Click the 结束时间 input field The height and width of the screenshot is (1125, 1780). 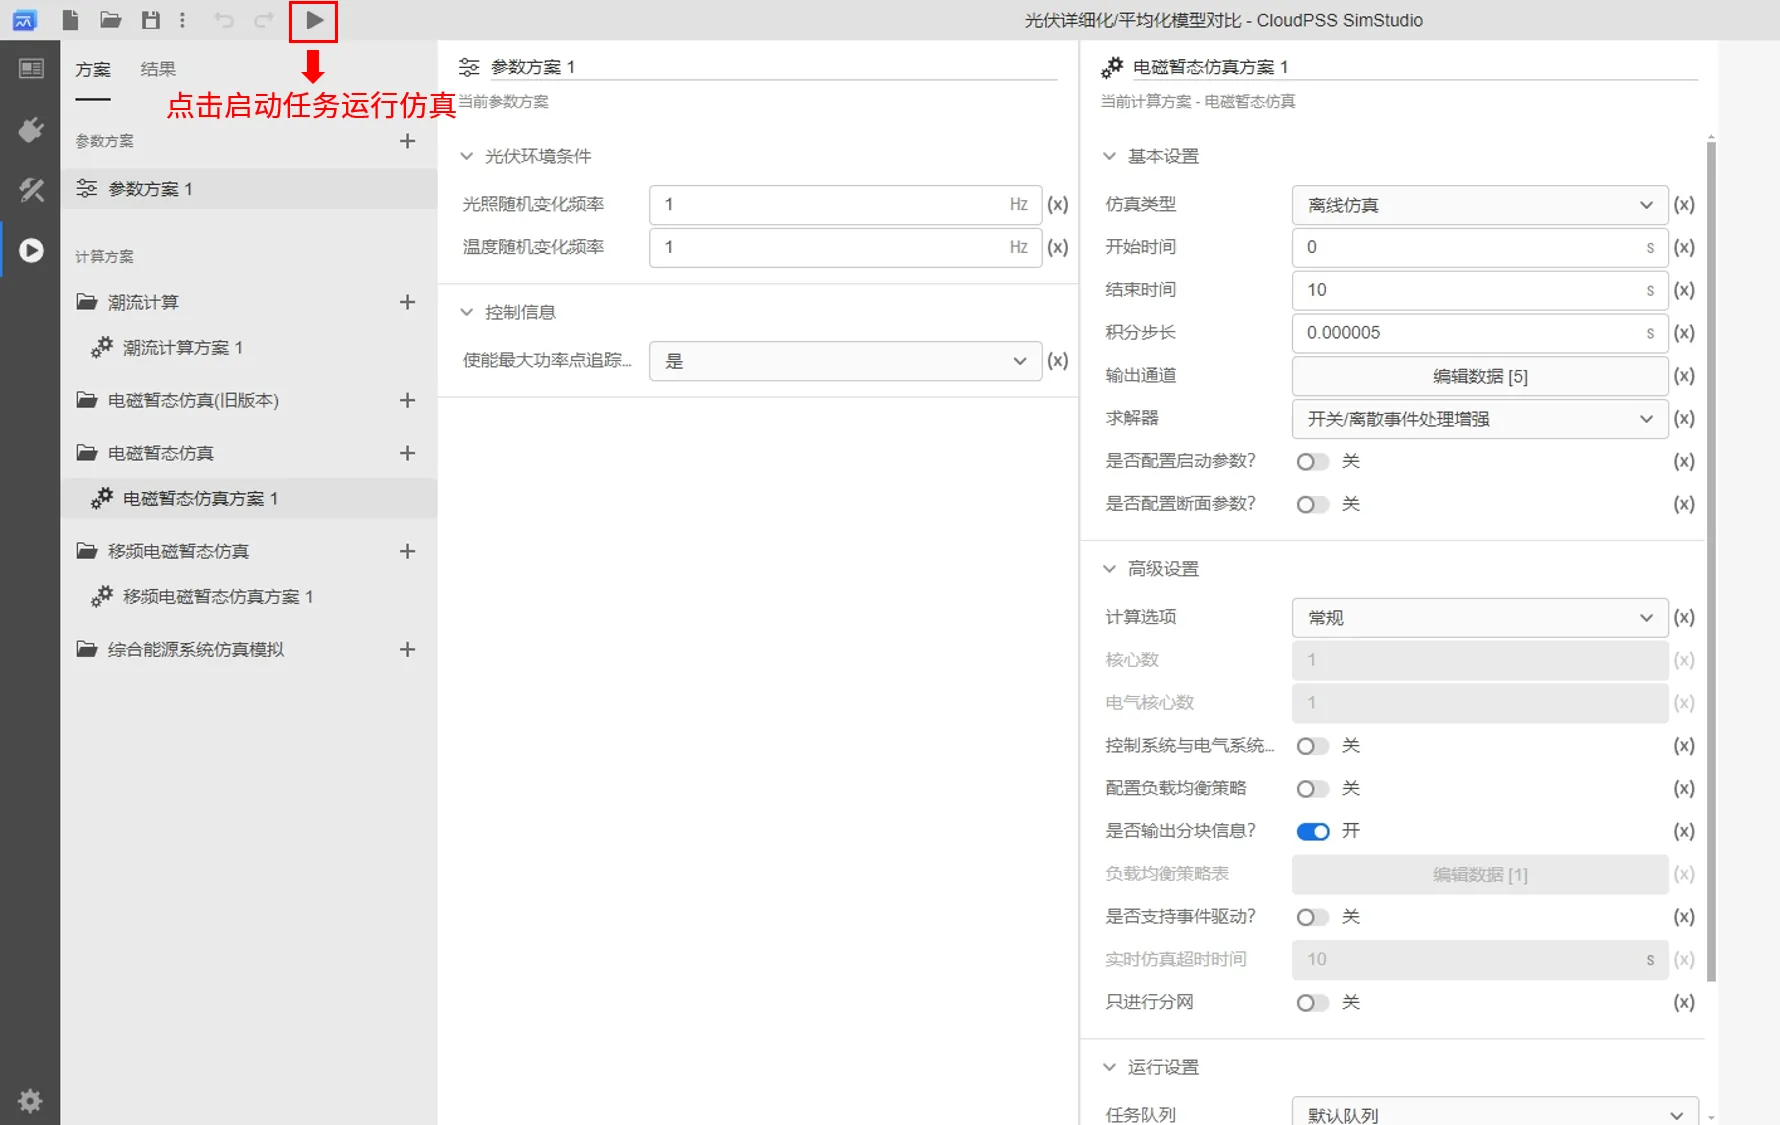click(x=1479, y=290)
